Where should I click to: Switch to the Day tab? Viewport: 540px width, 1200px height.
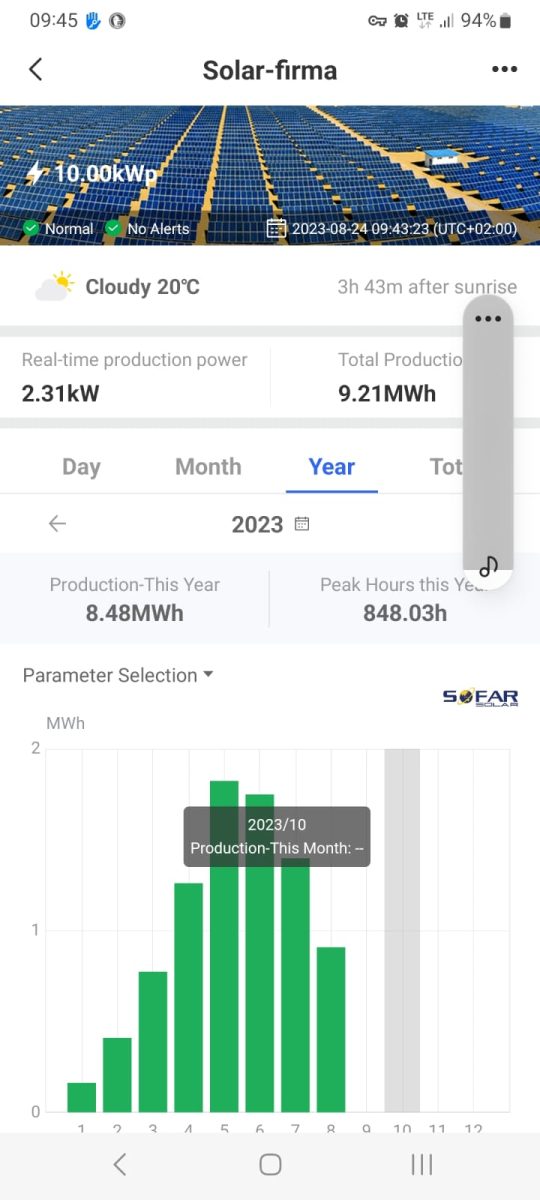81,467
